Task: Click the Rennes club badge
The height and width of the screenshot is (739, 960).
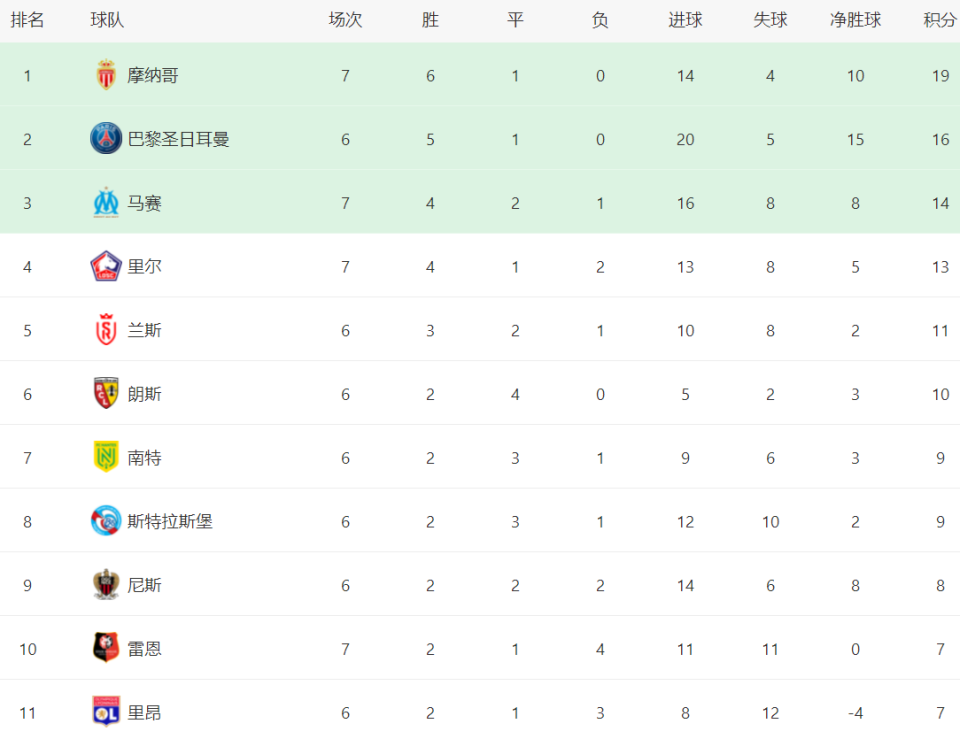Action: coord(106,648)
